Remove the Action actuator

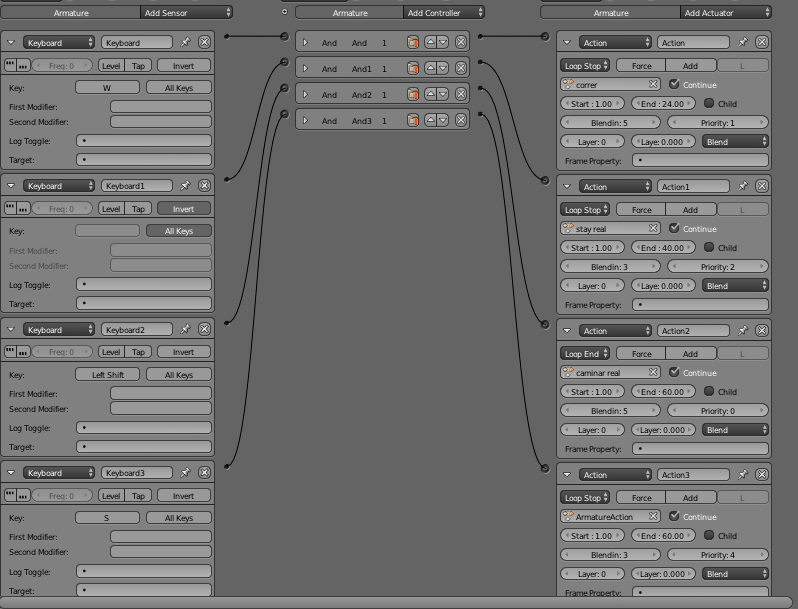tap(762, 42)
